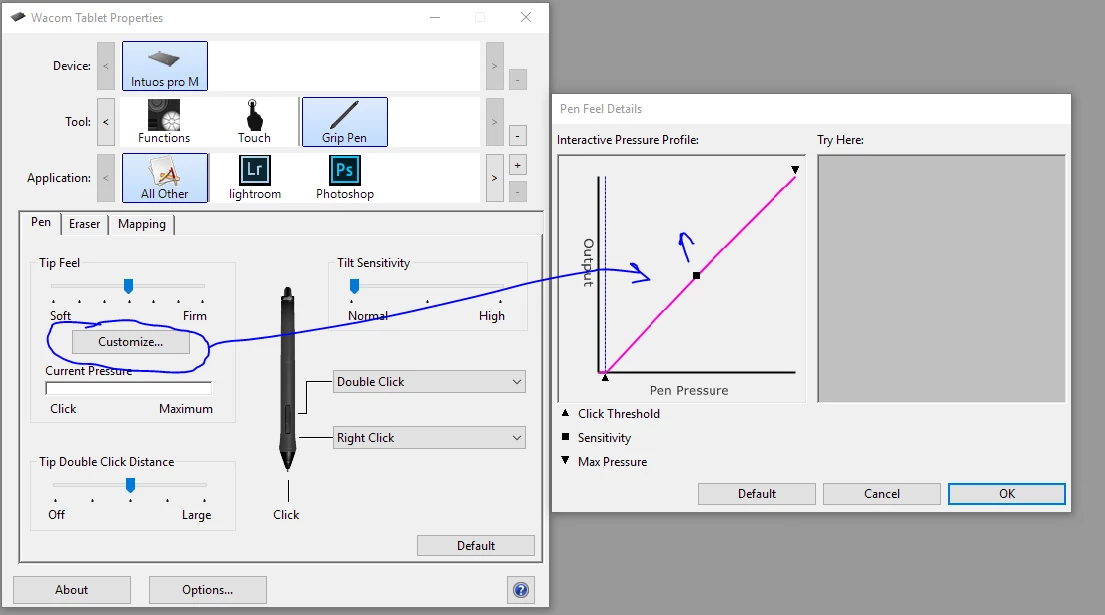Select the Intuos pro M device icon

[x=165, y=66]
